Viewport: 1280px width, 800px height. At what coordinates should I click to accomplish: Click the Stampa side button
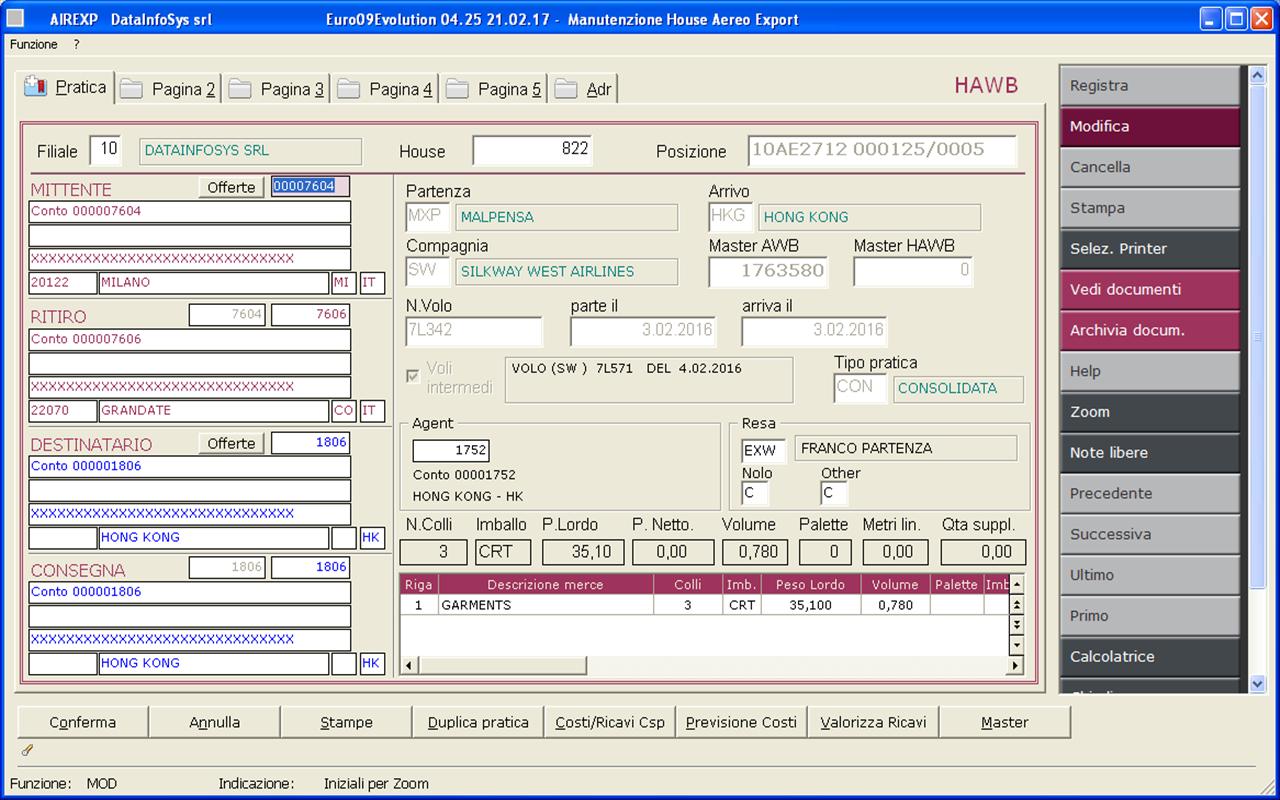pos(1150,209)
